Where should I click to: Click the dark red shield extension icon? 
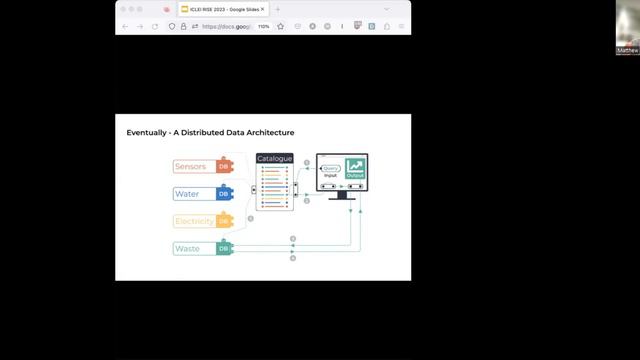click(x=358, y=26)
